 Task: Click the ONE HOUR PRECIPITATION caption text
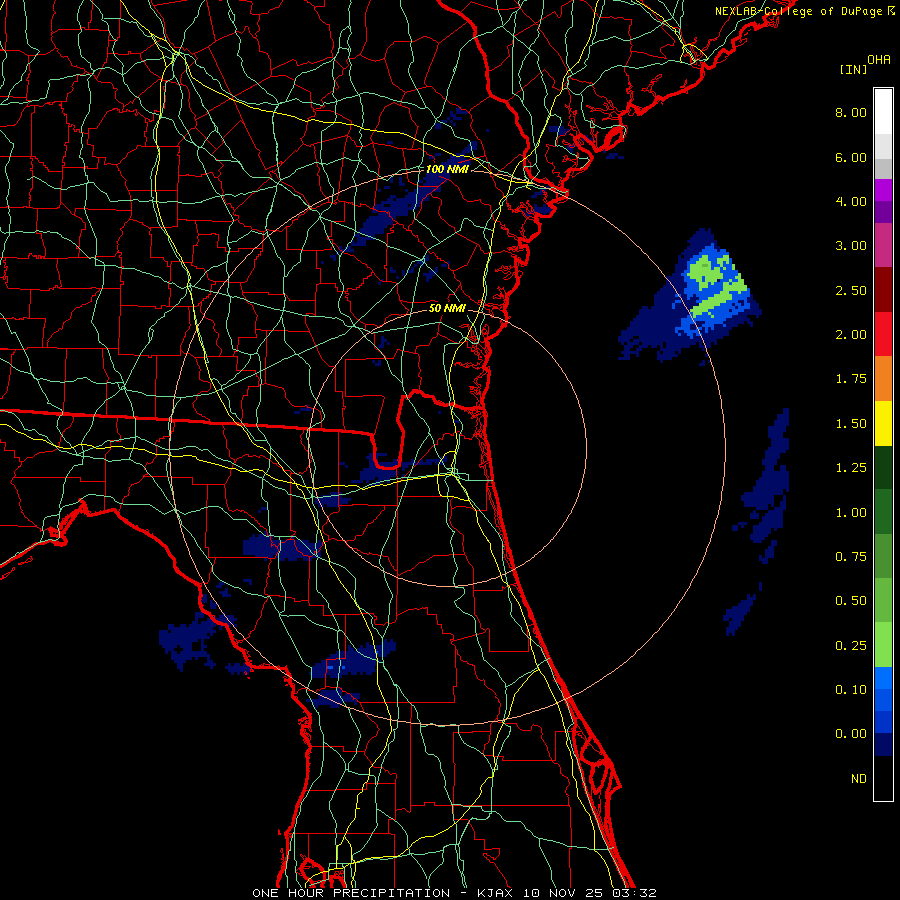pos(351,893)
